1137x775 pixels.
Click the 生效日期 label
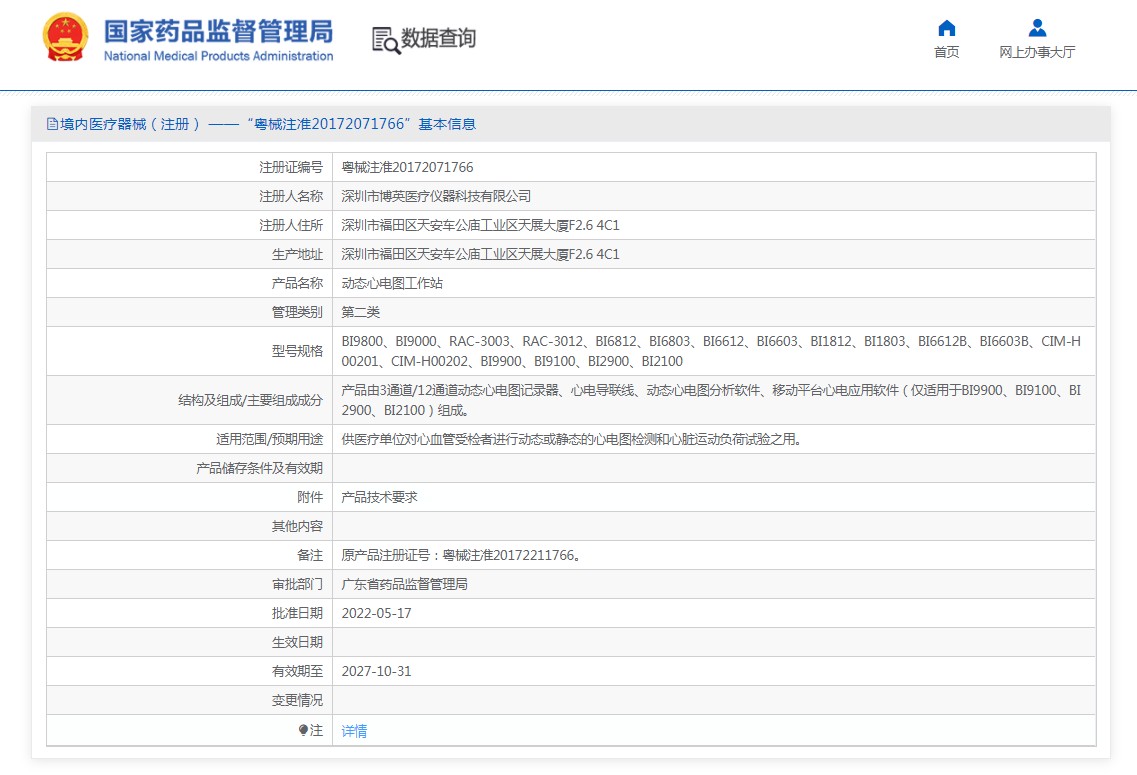tap(297, 642)
